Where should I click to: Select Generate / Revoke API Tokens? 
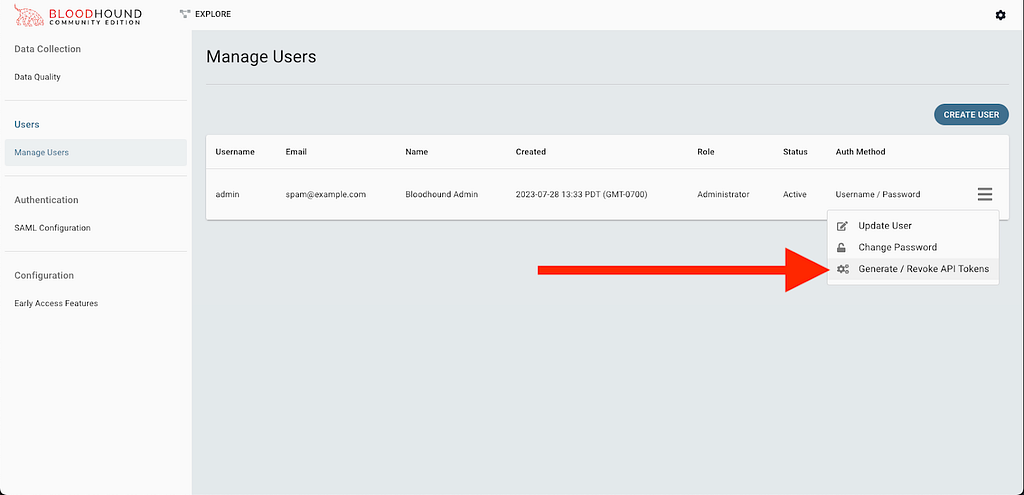click(x=922, y=269)
